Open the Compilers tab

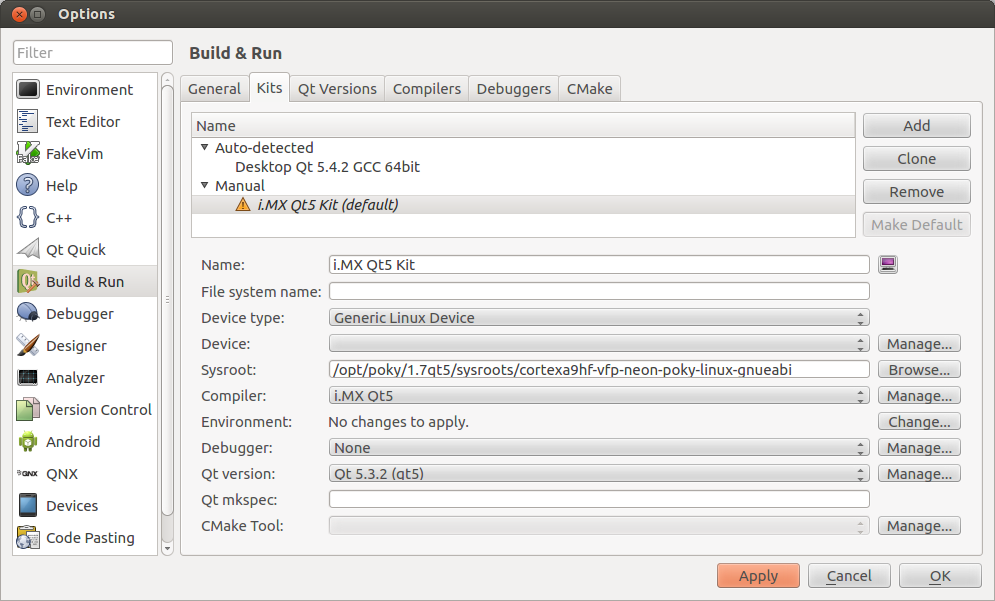427,88
